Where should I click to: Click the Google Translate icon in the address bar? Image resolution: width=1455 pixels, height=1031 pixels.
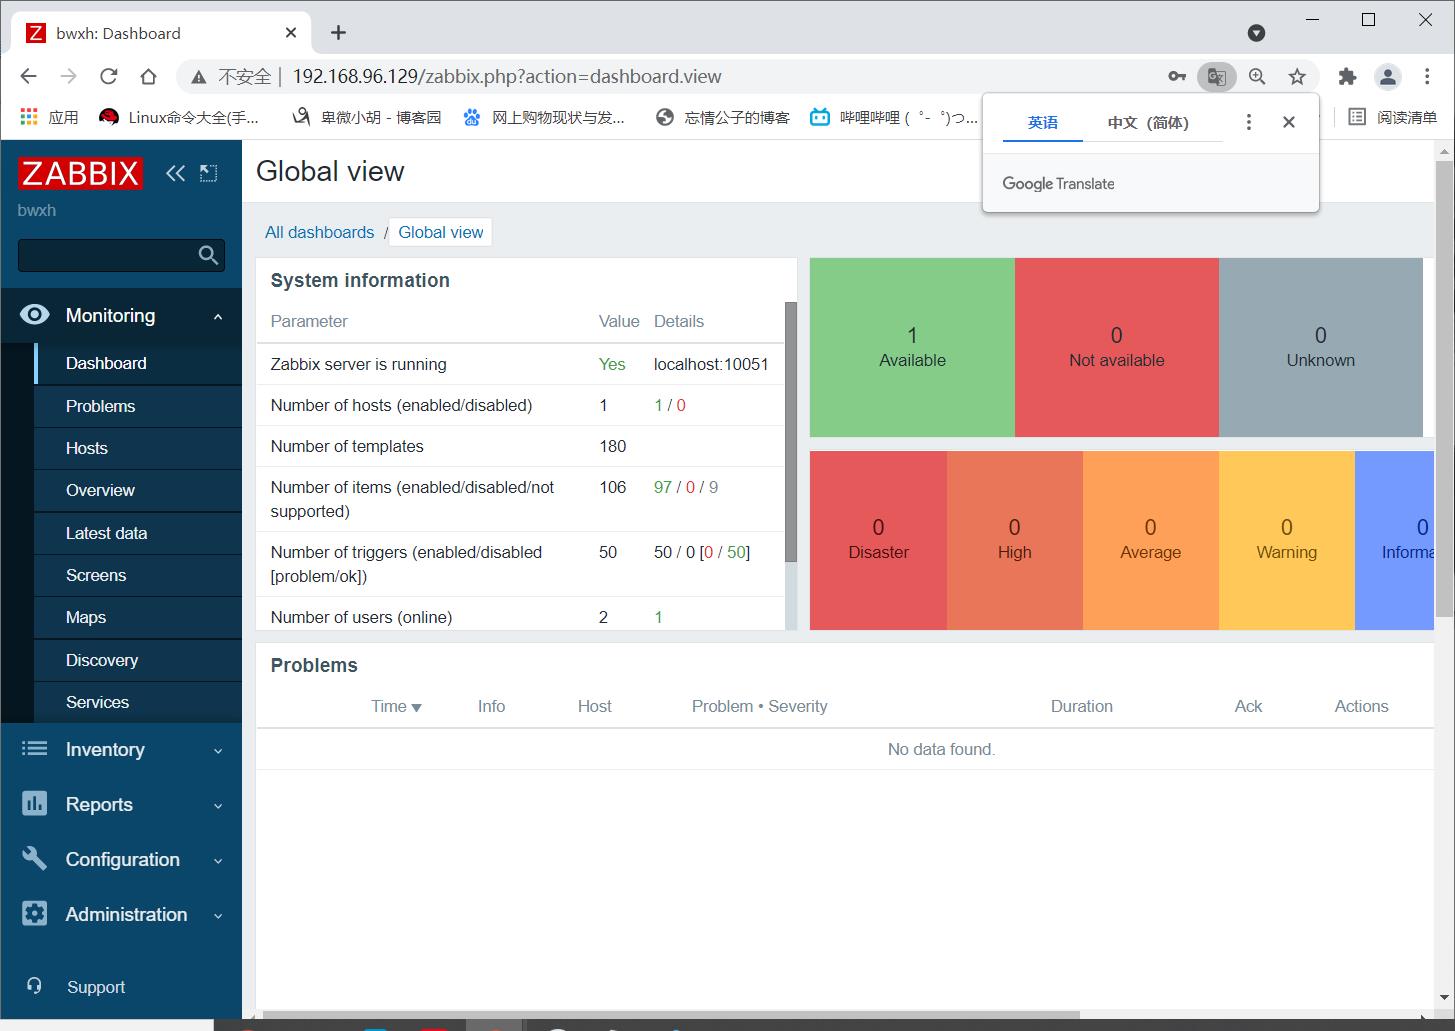(1217, 76)
